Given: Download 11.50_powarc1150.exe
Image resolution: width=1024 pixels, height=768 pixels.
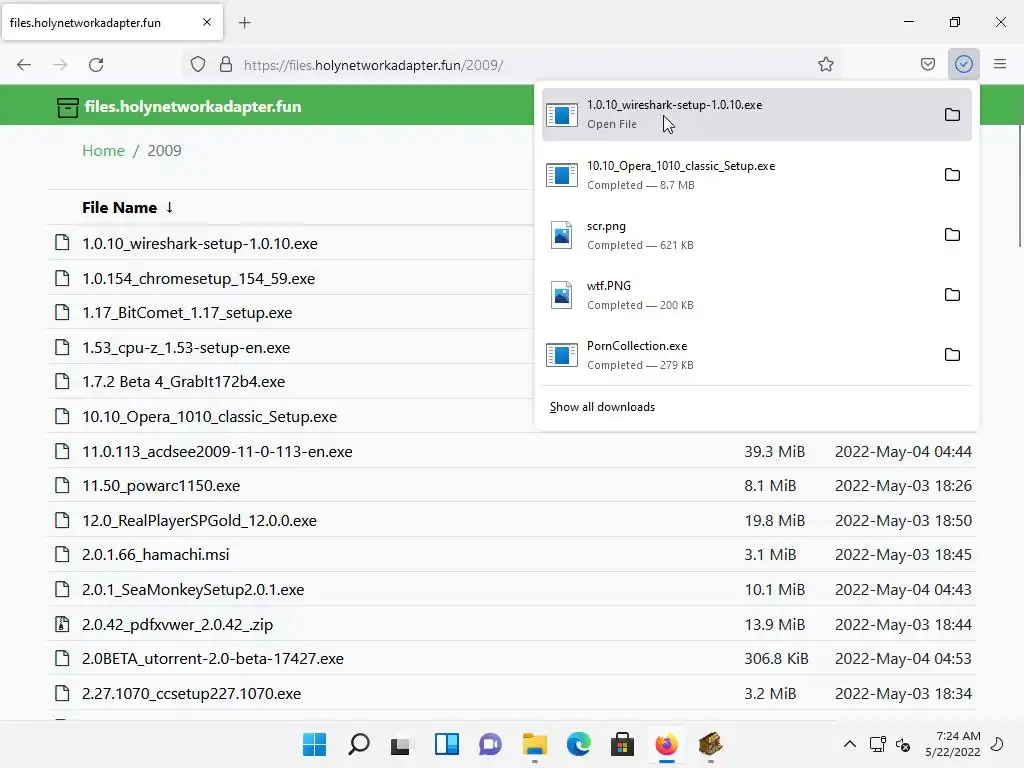Looking at the screenshot, I should (x=161, y=486).
